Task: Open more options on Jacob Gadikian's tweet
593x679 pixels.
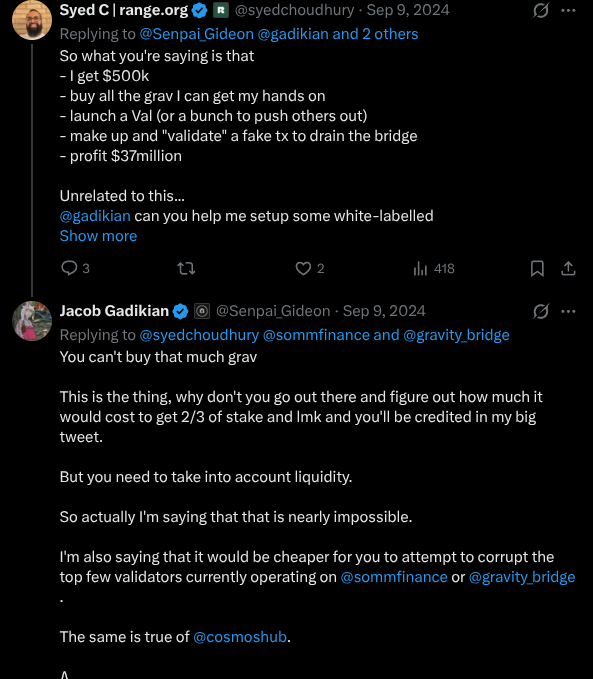Action: coord(568,311)
